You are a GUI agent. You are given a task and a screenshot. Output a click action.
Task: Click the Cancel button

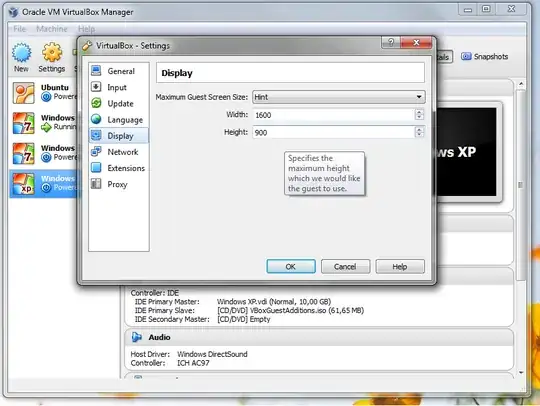tap(345, 267)
